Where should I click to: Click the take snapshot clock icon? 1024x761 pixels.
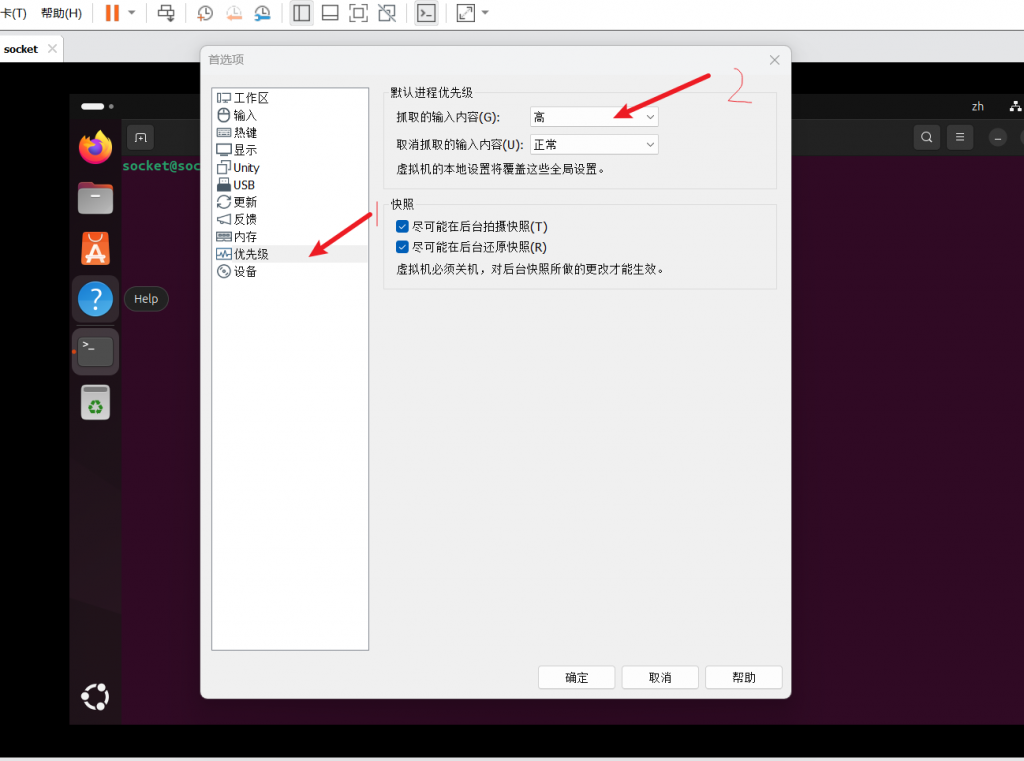tap(205, 13)
